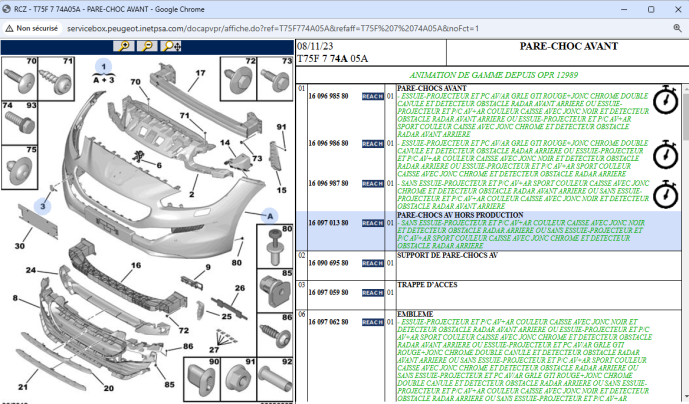Image resolution: width=689 pixels, height=404 pixels.
Task: Click the timer icon for part 16 096 987 80
Action: coord(665,194)
